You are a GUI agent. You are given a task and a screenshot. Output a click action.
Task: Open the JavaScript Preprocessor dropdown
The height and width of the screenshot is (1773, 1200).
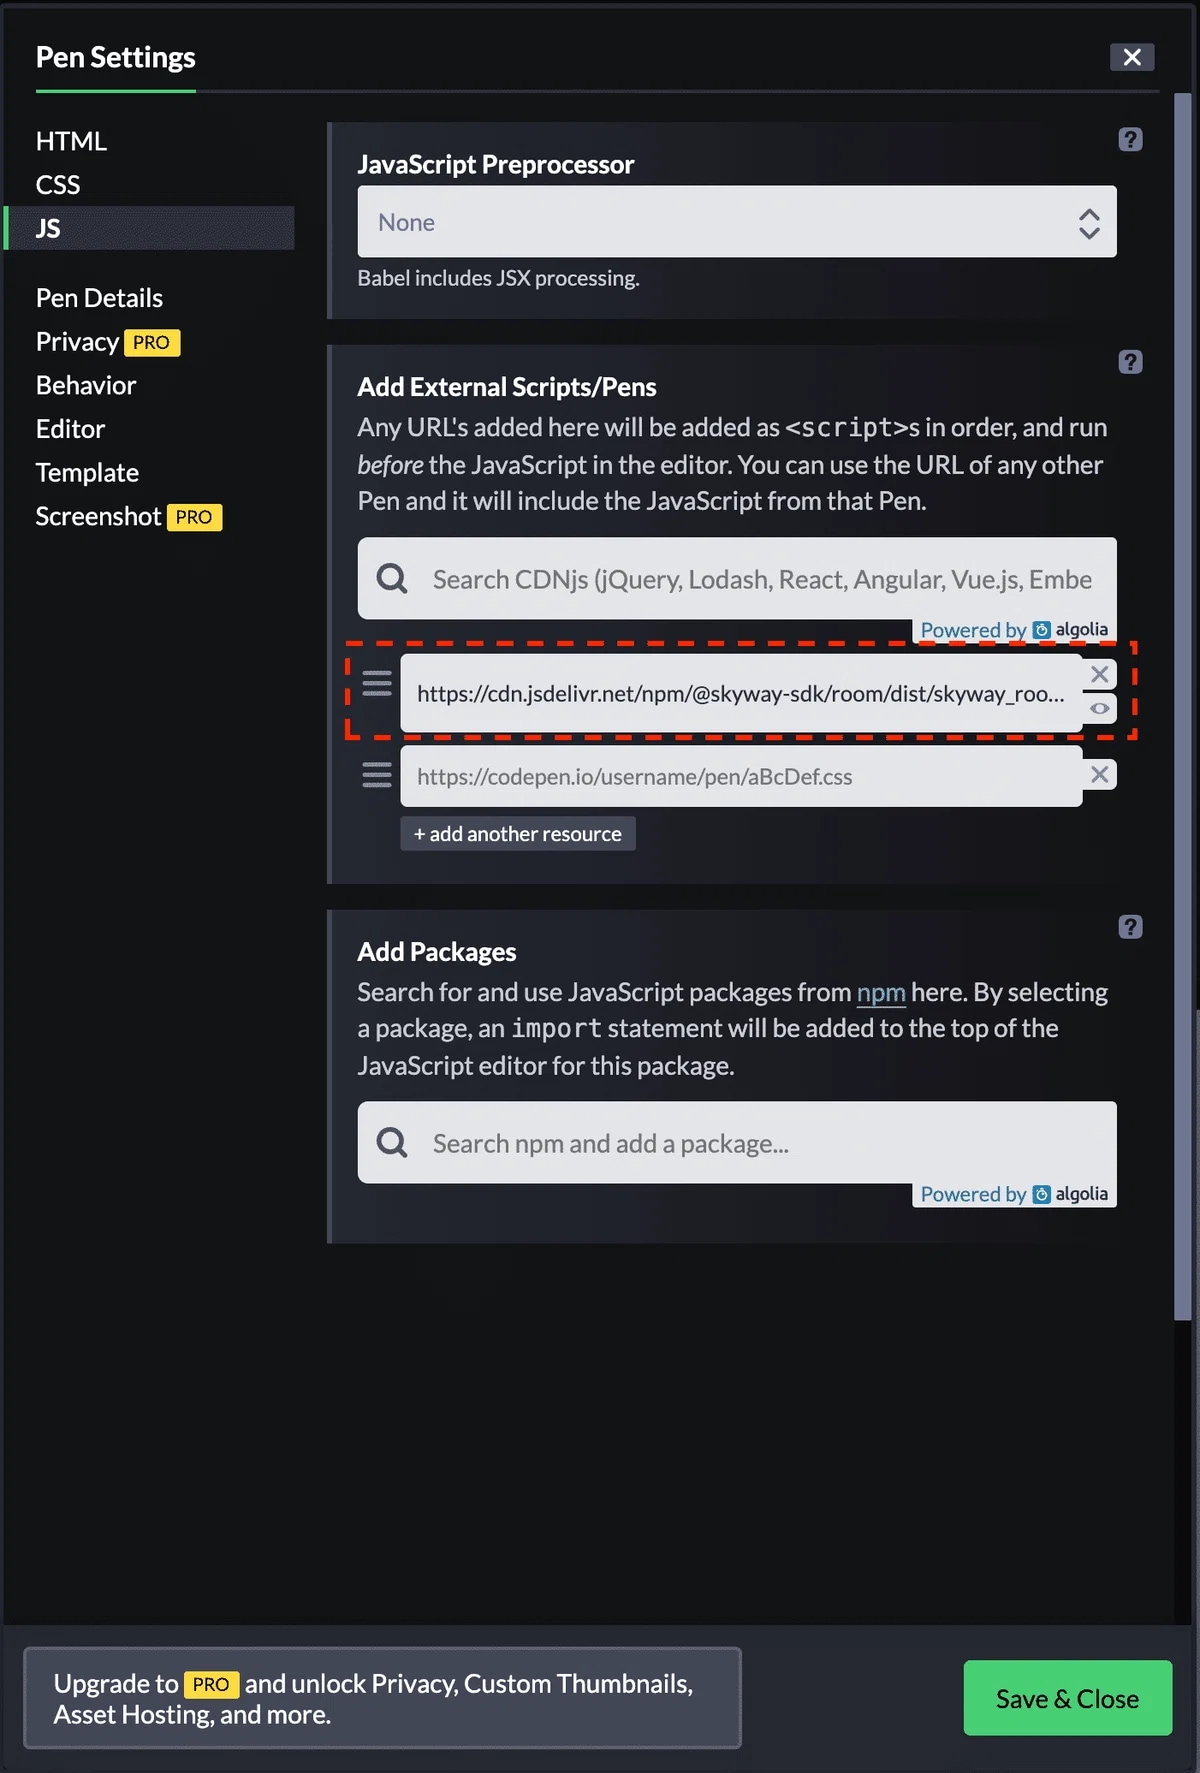[736, 221]
